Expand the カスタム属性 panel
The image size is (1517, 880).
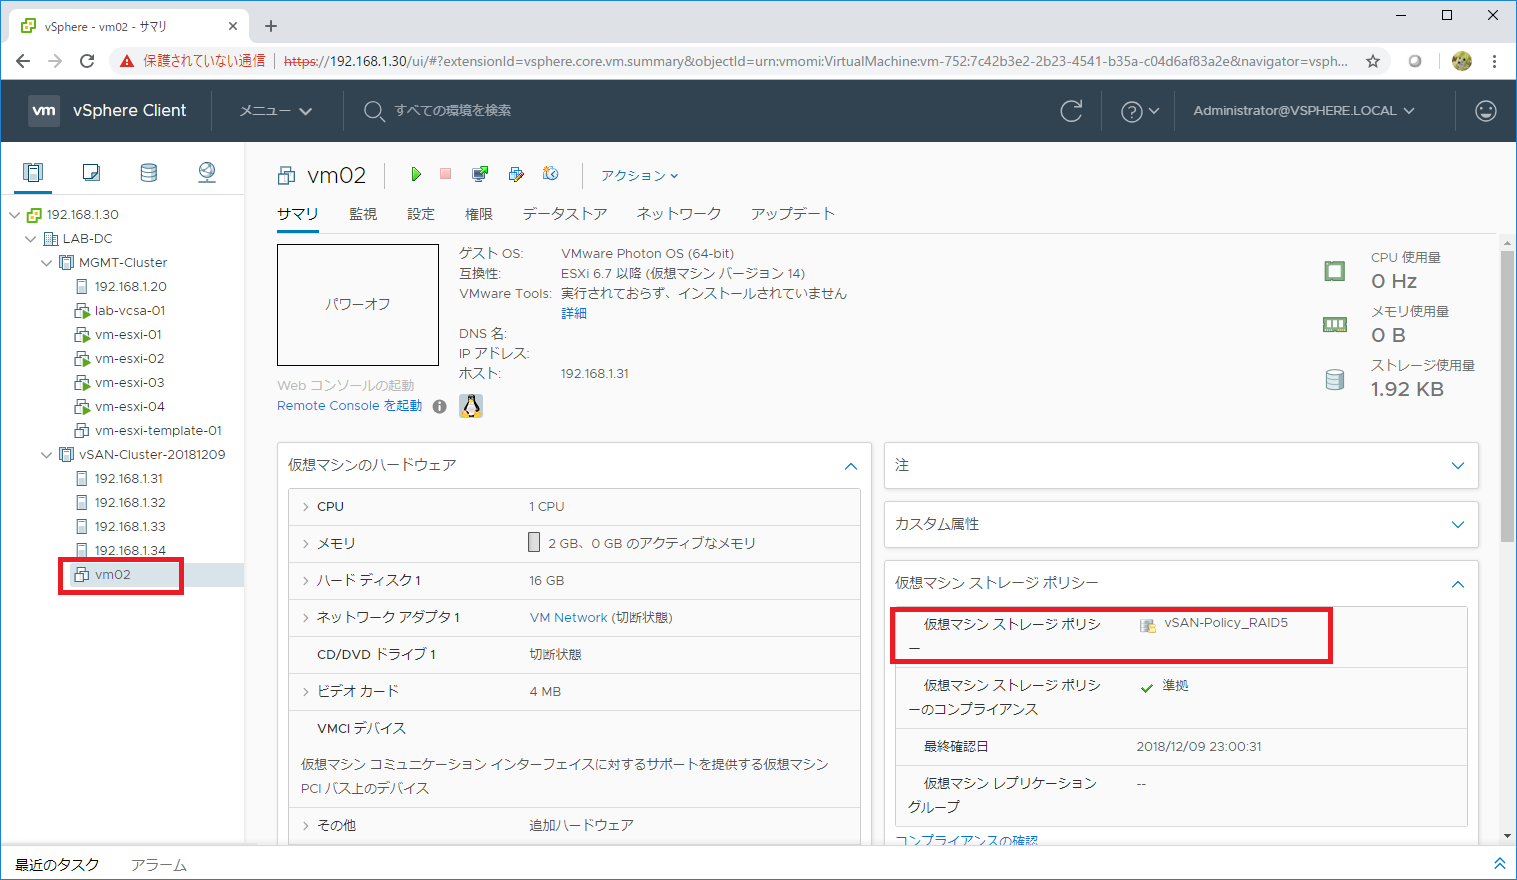coord(1457,524)
